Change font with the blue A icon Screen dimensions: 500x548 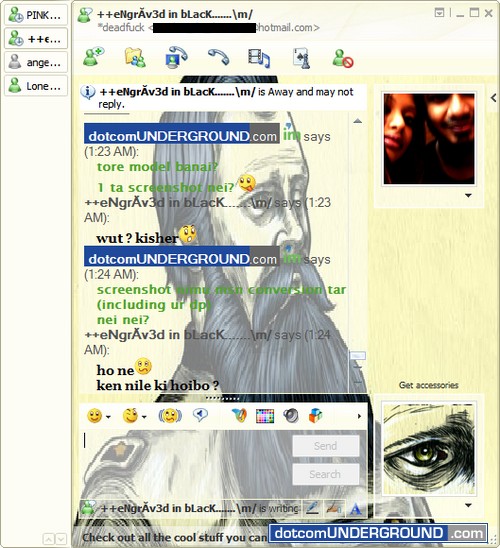(x=356, y=509)
